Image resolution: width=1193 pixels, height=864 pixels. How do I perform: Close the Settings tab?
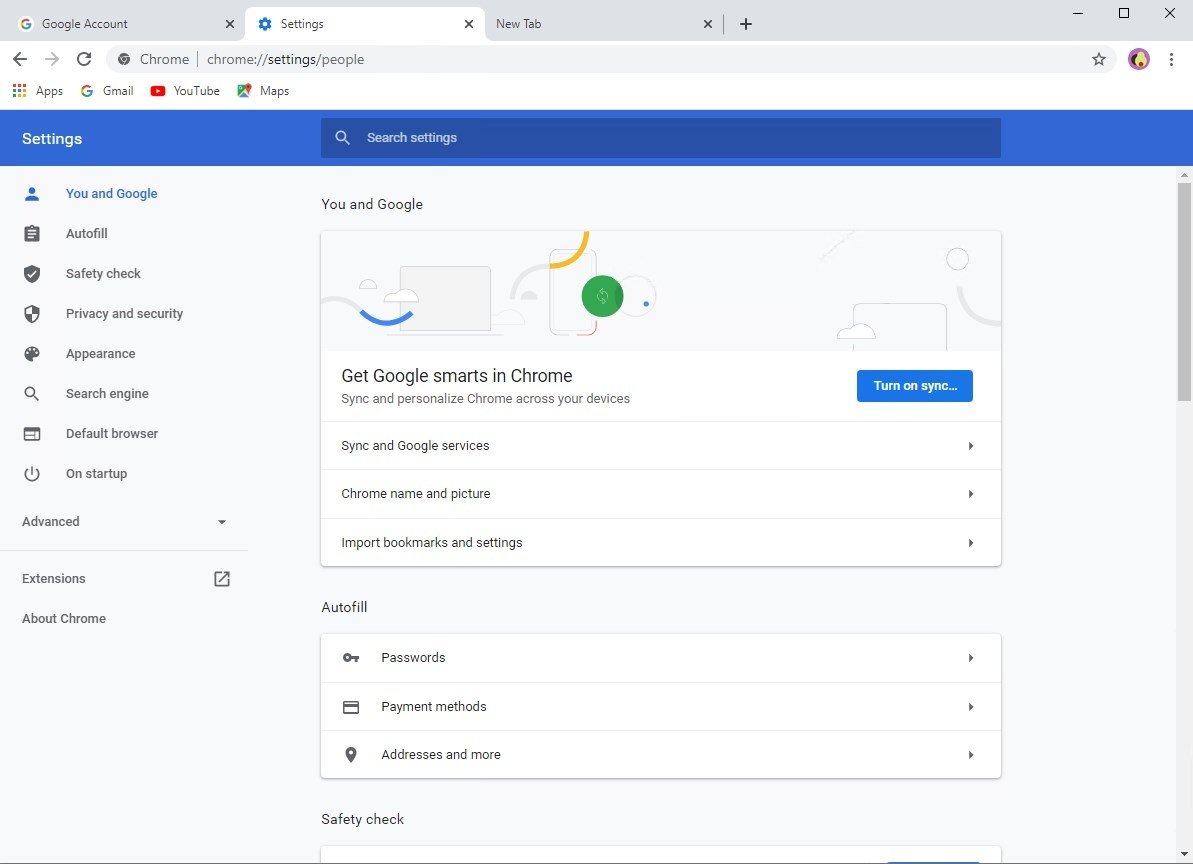(x=469, y=24)
